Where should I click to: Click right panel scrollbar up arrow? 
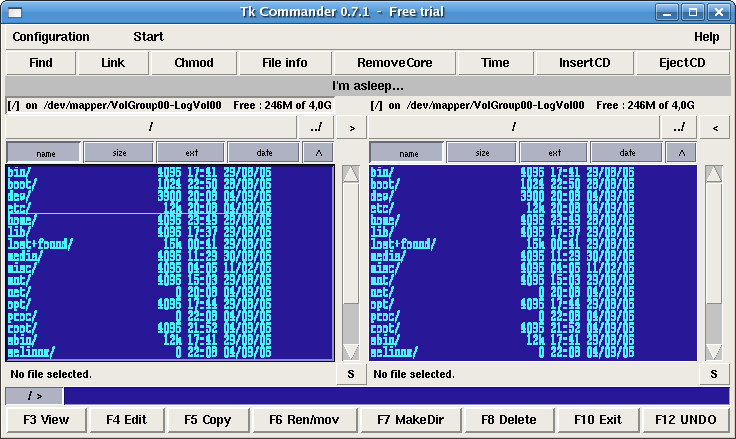pos(714,174)
